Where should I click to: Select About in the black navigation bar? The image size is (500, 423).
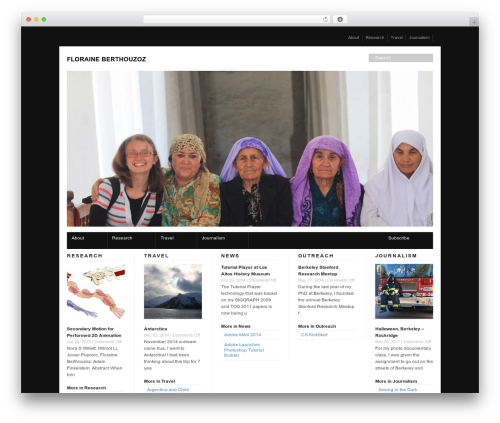click(x=78, y=238)
